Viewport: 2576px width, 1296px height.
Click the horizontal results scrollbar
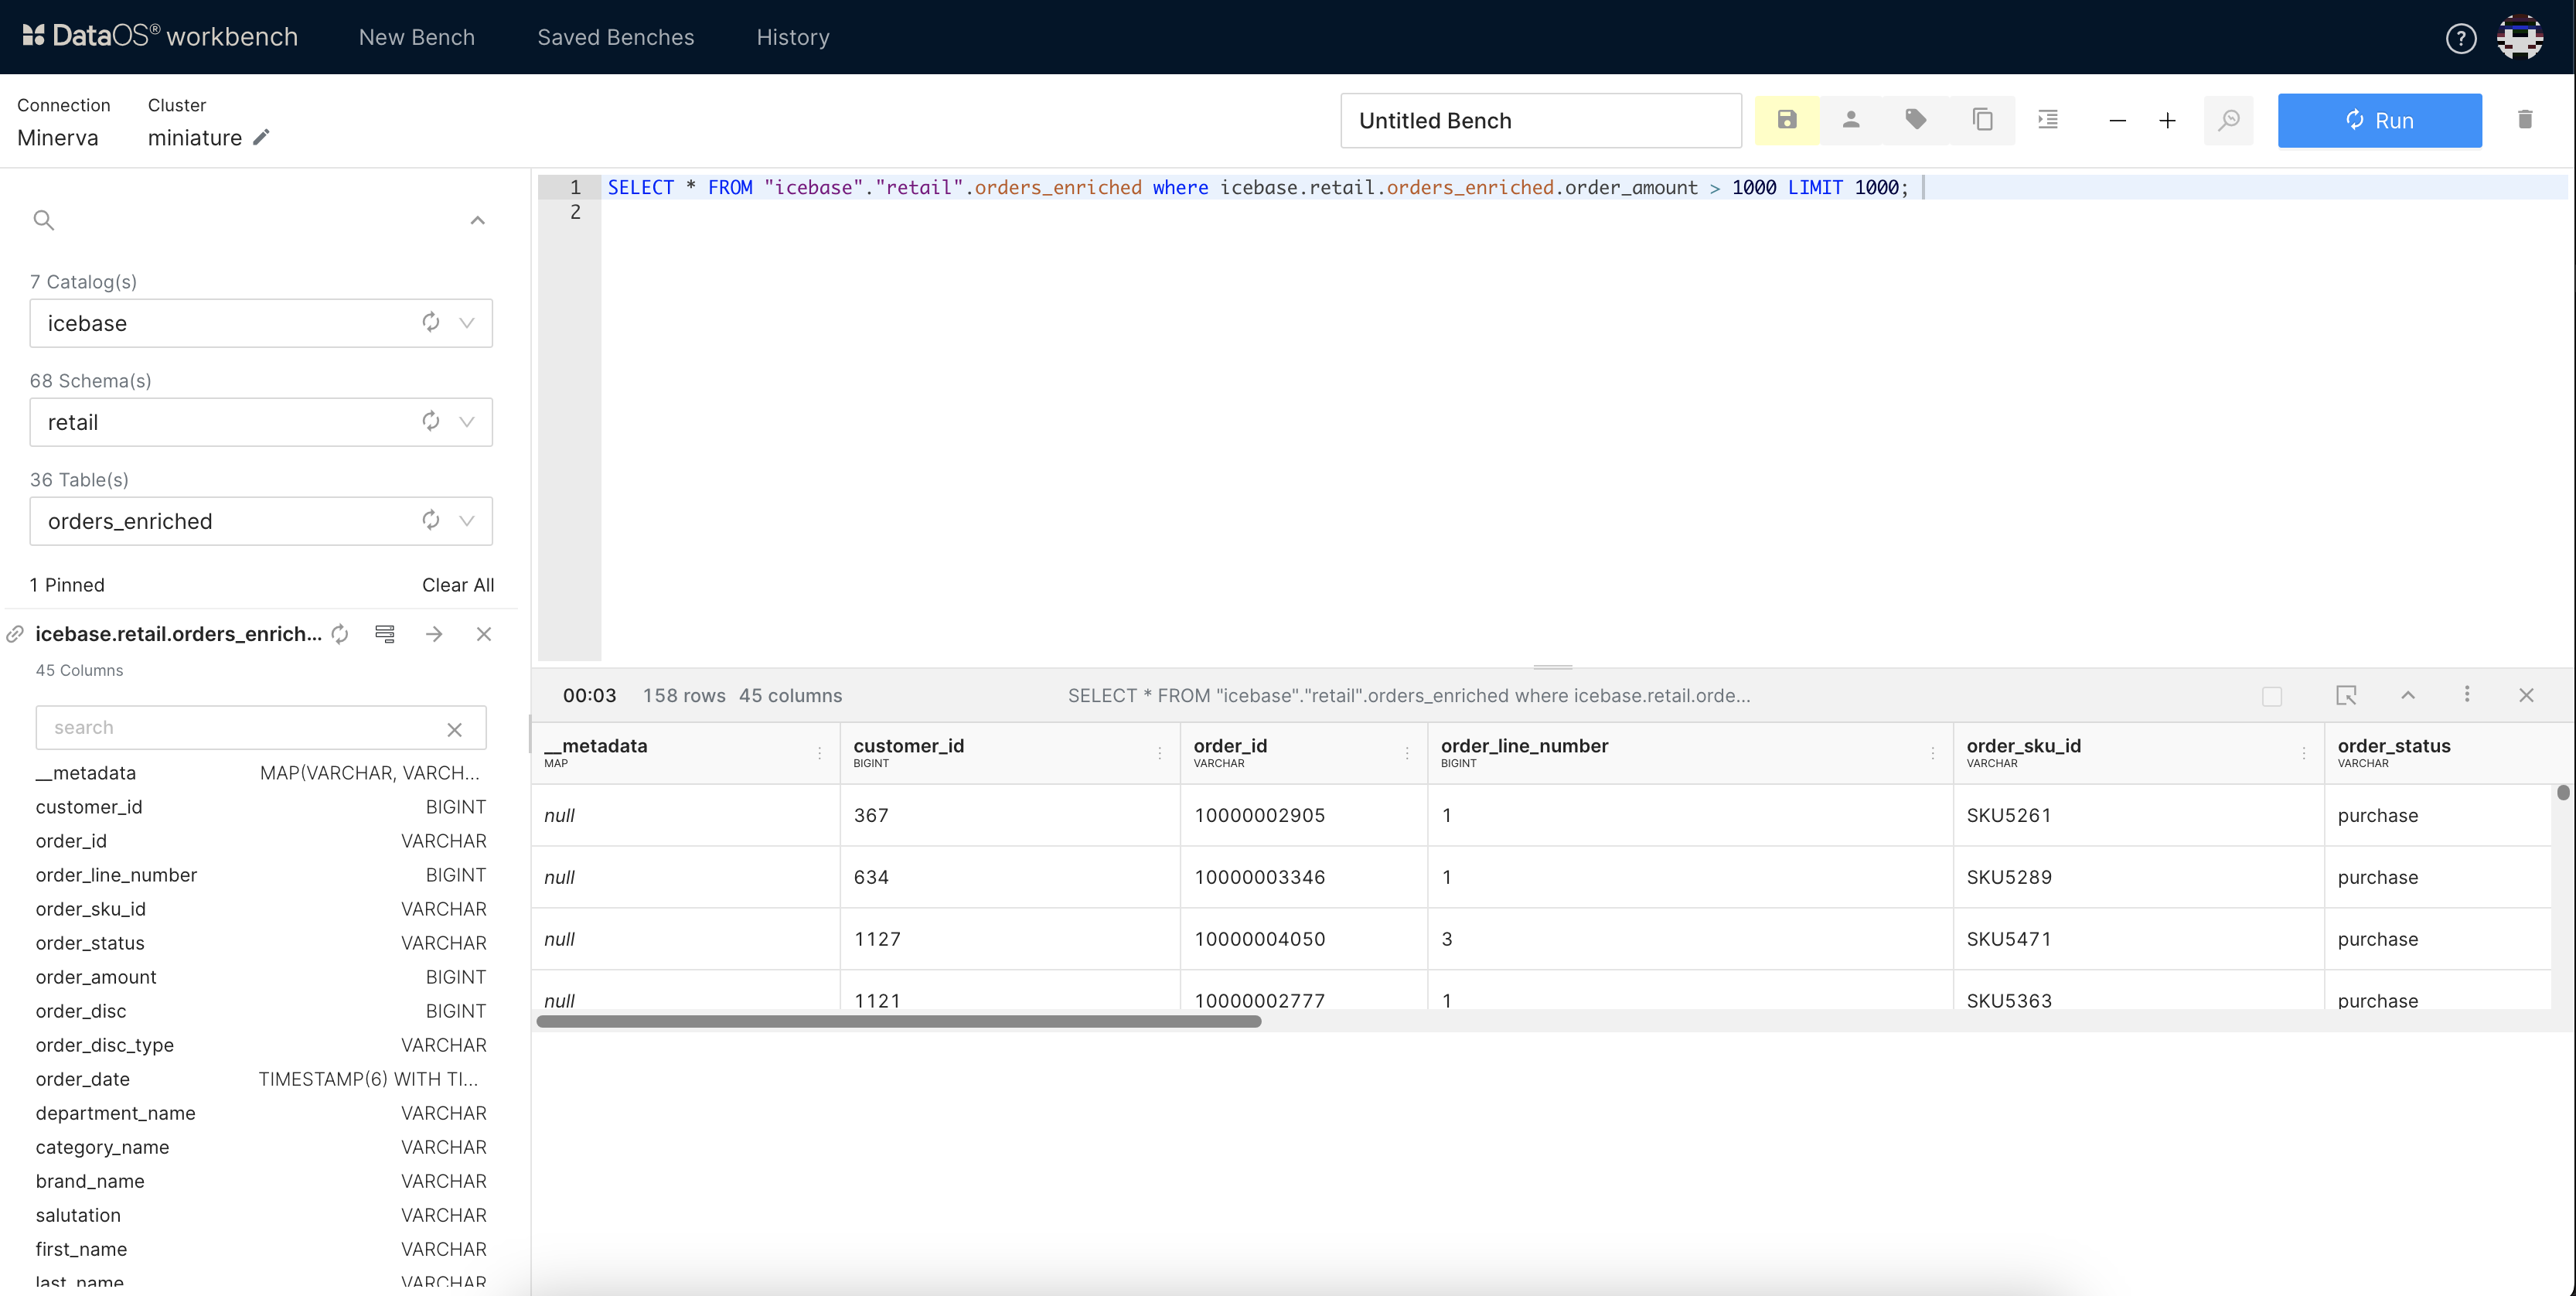(898, 1021)
